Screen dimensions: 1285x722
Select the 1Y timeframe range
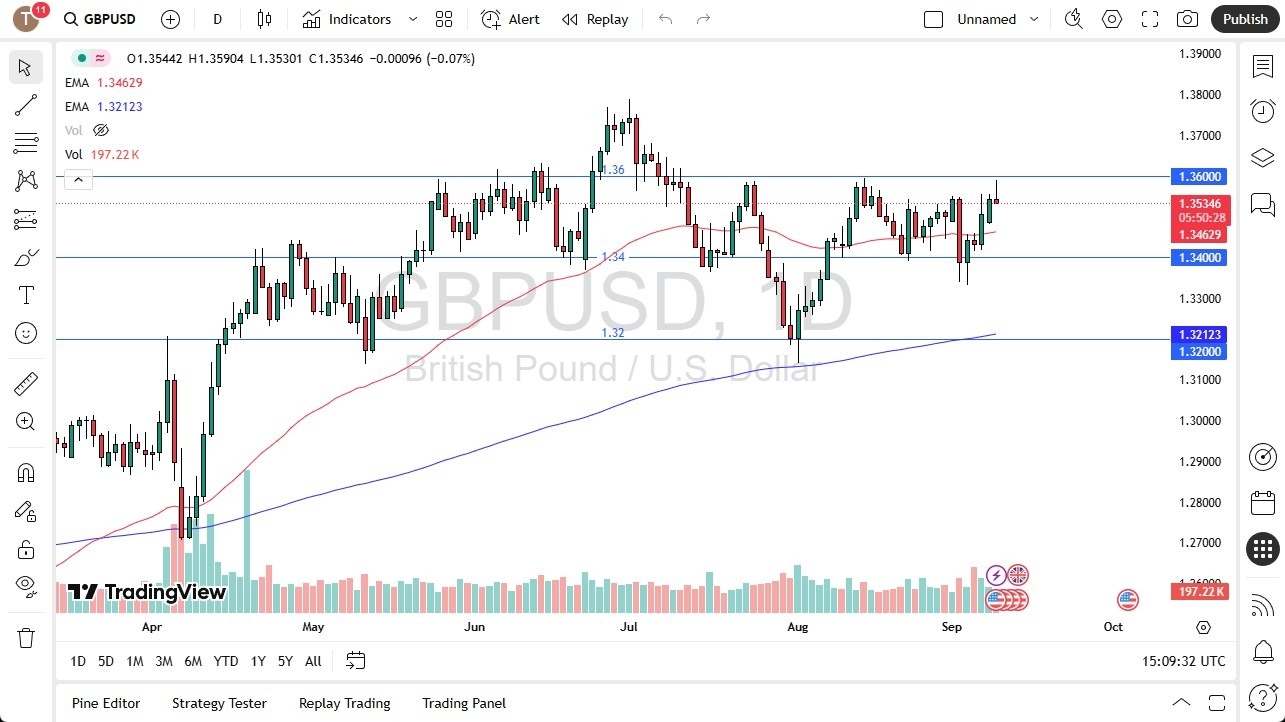pyautogui.click(x=257, y=661)
